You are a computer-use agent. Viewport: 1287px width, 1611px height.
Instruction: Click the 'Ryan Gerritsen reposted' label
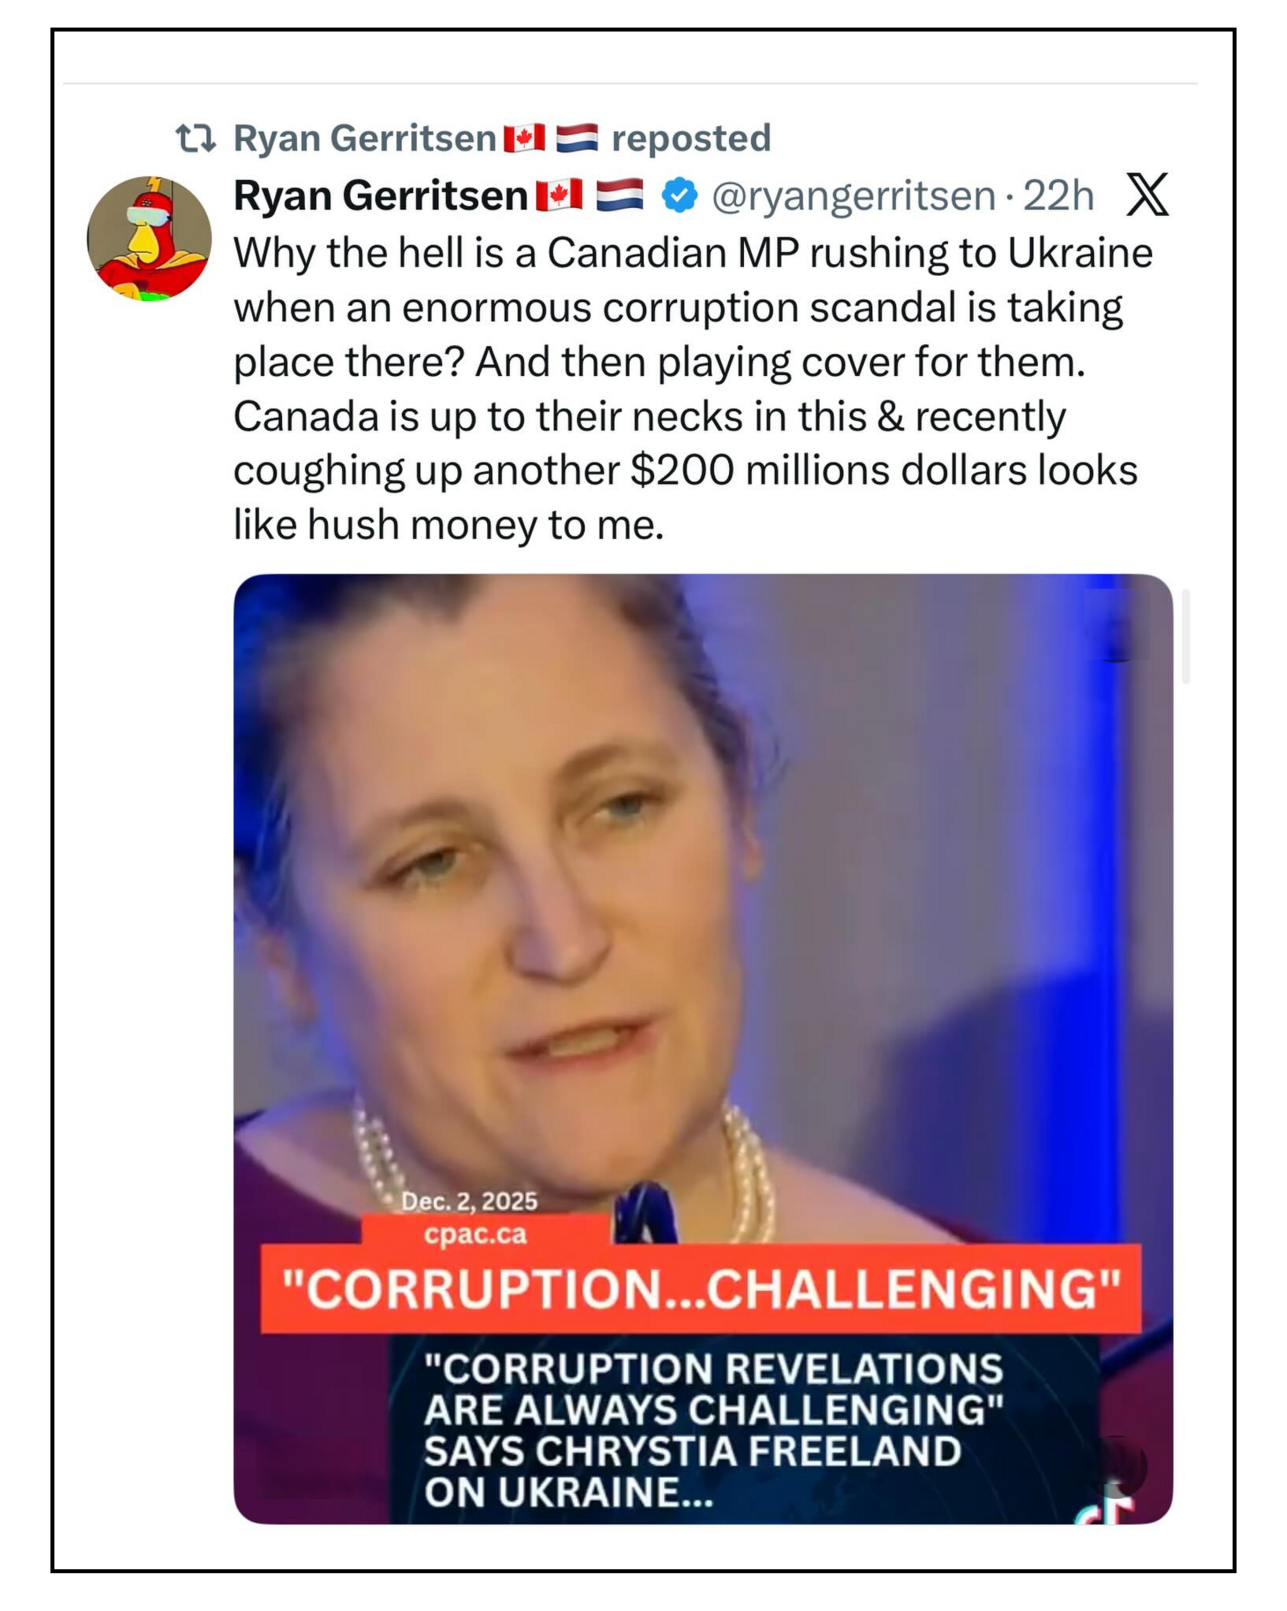tap(502, 138)
